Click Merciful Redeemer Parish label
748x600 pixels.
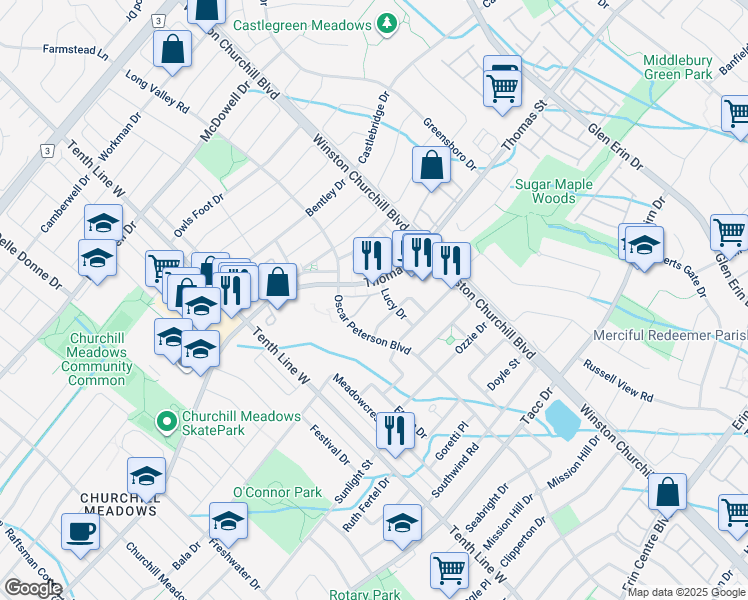670,335
